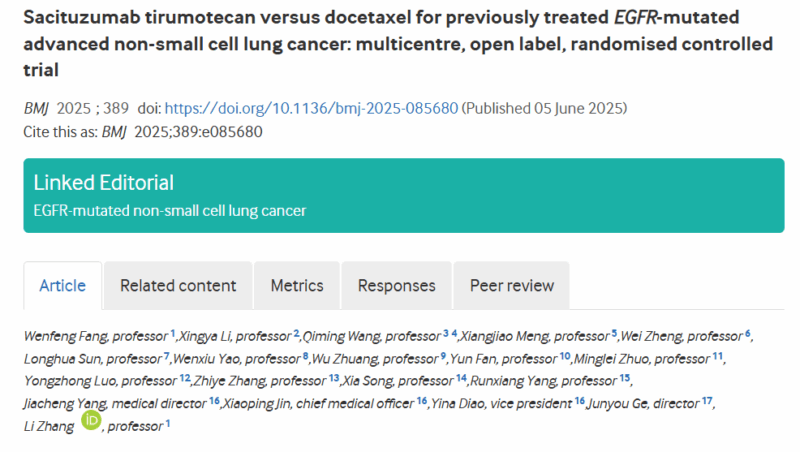This screenshot has width=800, height=452.
Task: Open the article DOI link
Action: [311, 108]
